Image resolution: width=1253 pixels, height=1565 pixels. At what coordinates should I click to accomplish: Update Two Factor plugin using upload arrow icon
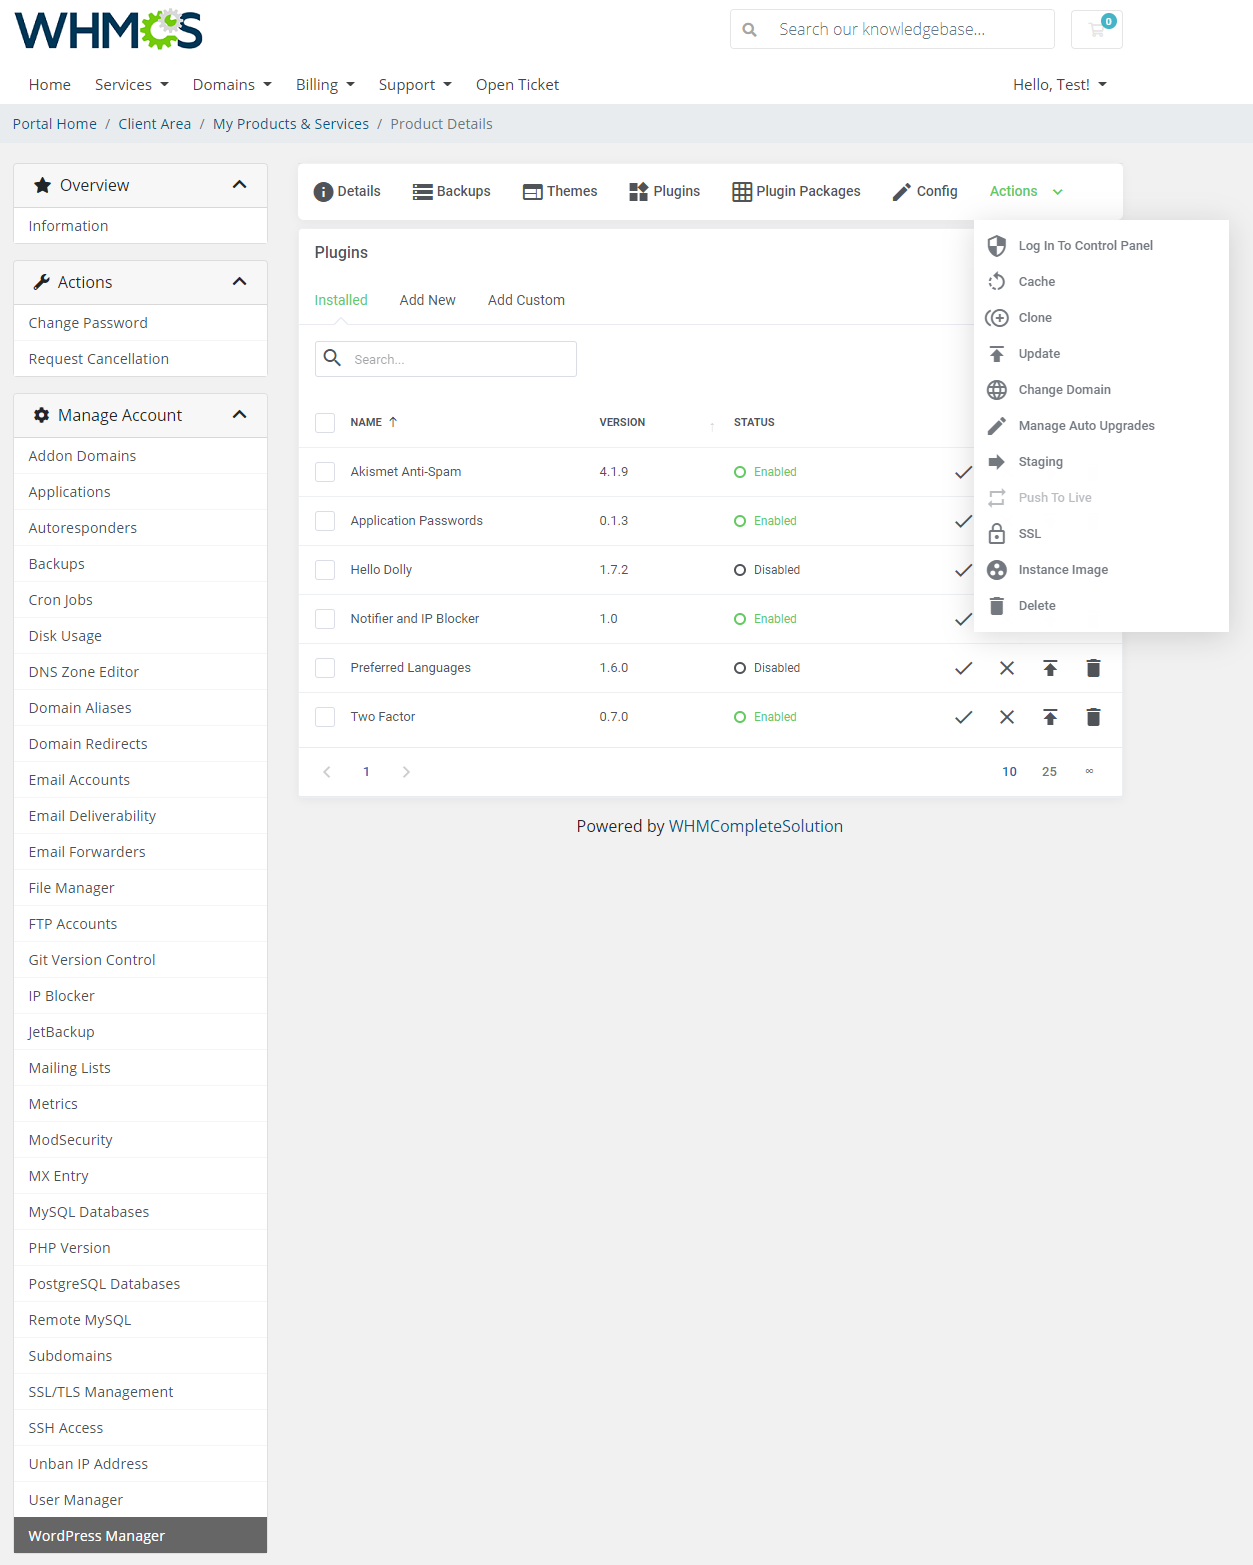pos(1050,717)
